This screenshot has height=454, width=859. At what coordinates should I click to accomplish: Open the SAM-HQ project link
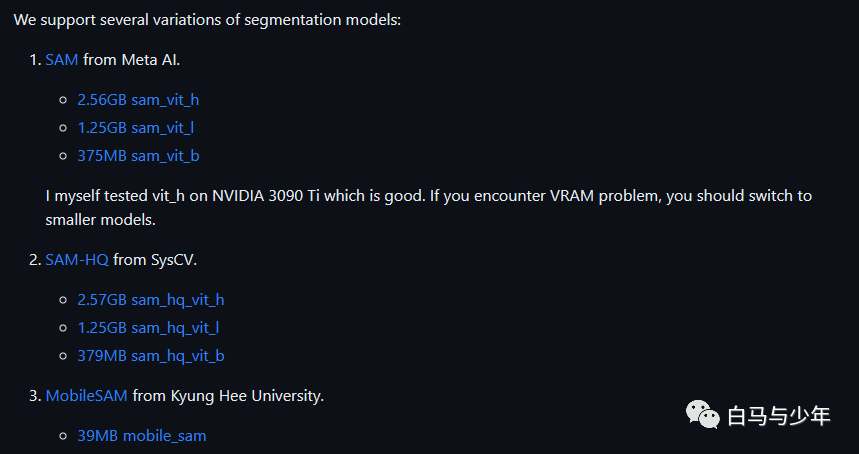[x=77, y=260]
